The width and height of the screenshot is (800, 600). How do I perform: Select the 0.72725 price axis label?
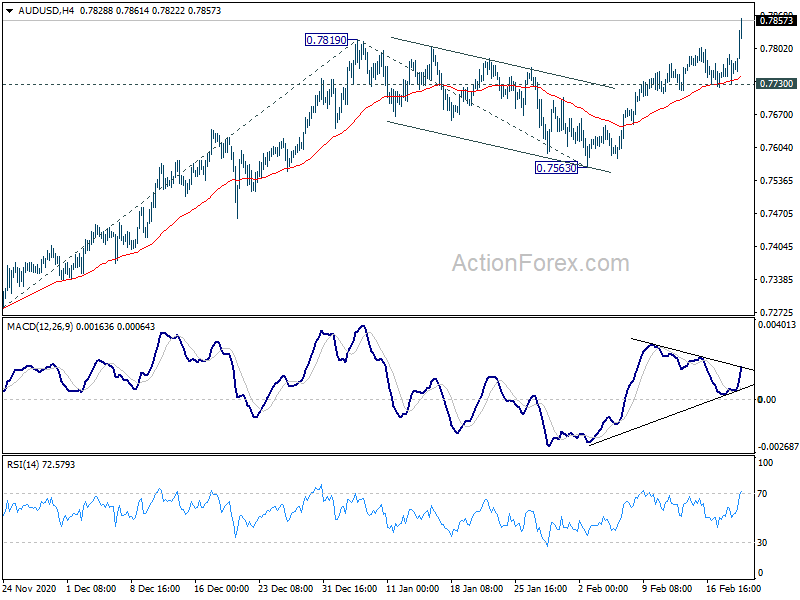click(x=777, y=312)
